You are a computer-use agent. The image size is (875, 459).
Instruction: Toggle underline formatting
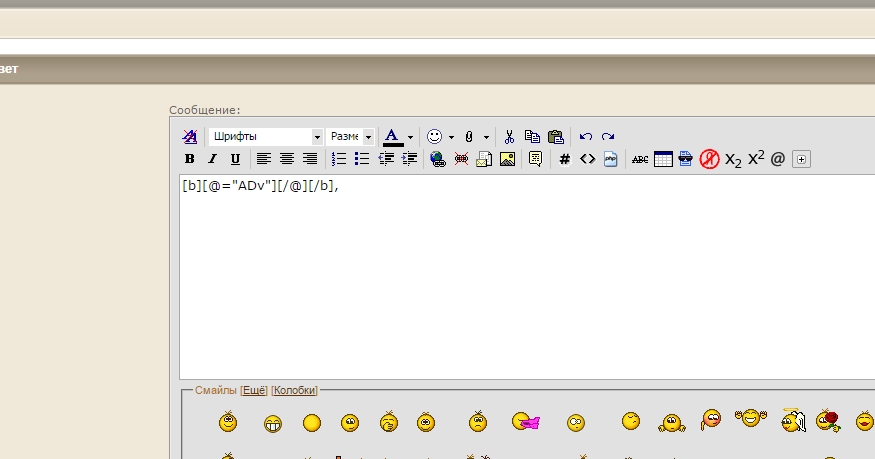pyautogui.click(x=235, y=159)
